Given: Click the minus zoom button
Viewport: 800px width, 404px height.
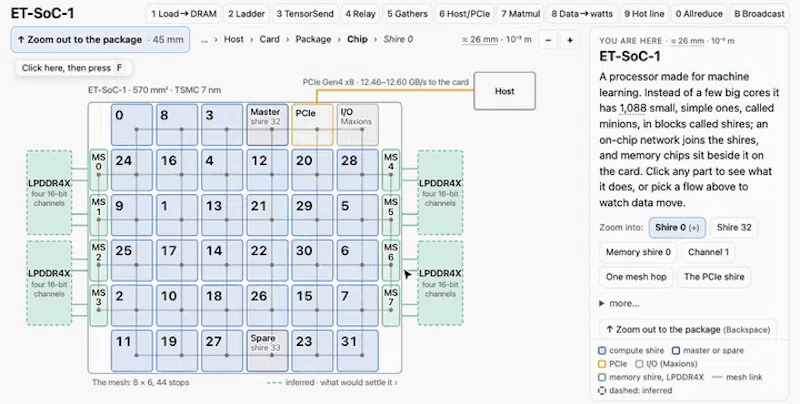Looking at the screenshot, I should tap(548, 40).
